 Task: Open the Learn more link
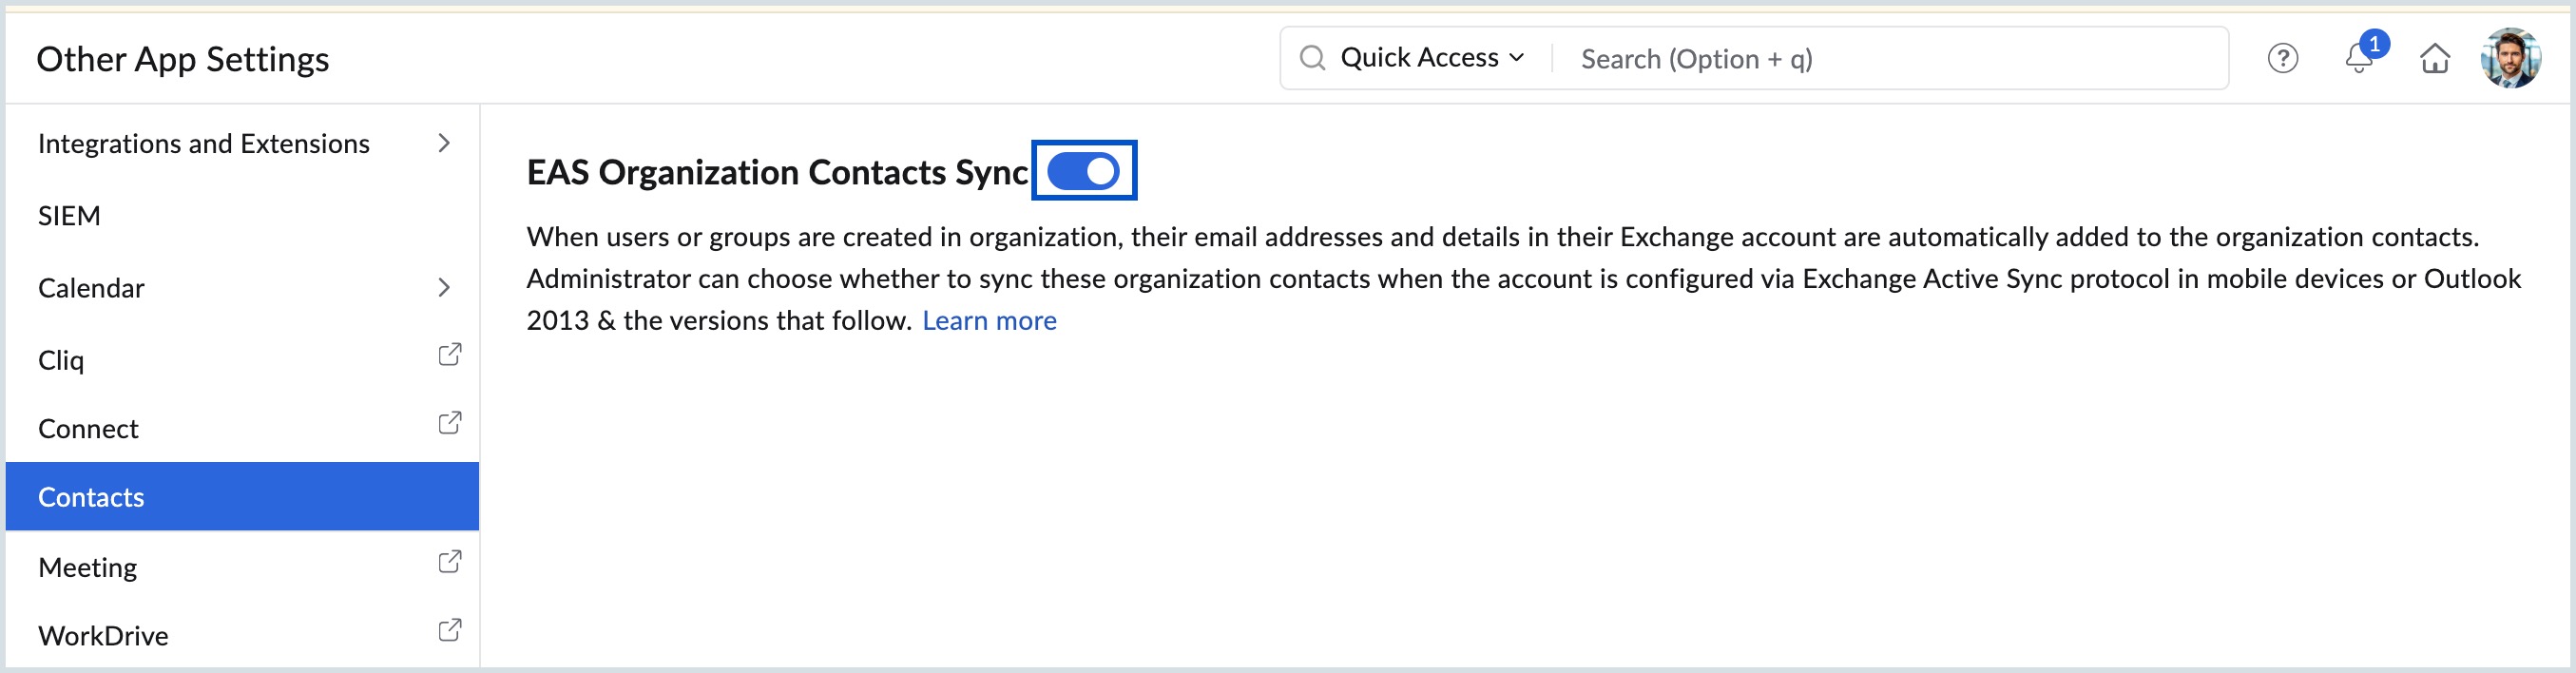coord(988,321)
